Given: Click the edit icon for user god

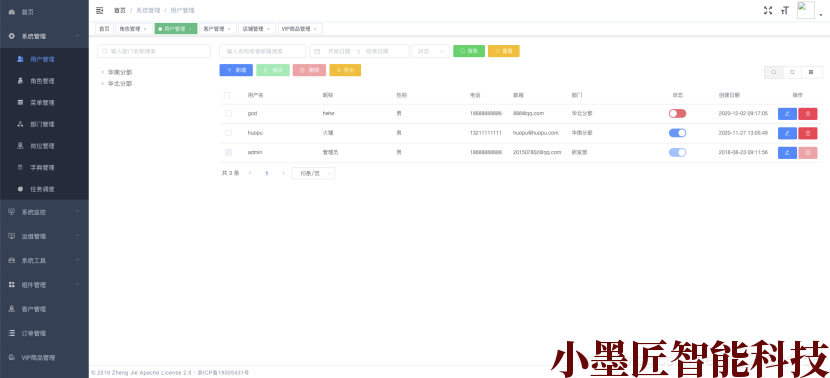Looking at the screenshot, I should pos(787,114).
